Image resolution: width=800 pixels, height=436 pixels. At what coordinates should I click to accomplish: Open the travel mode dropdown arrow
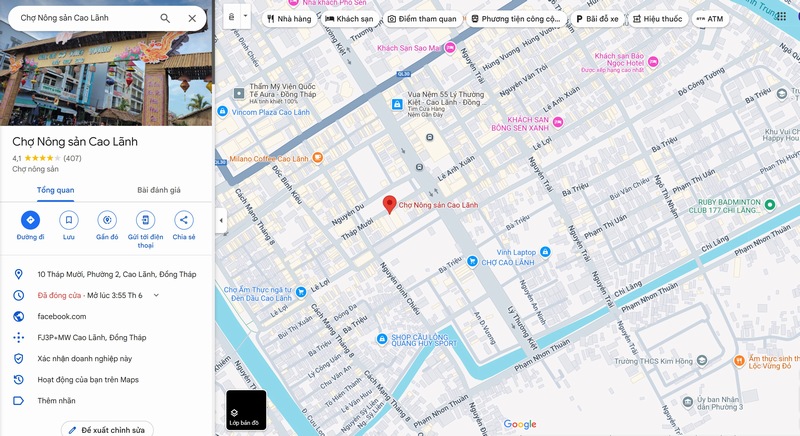point(245,16)
